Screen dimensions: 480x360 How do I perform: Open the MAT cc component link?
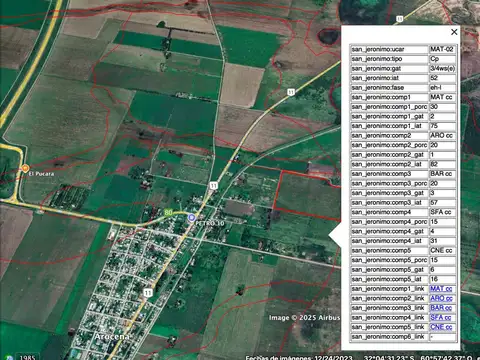(441, 289)
